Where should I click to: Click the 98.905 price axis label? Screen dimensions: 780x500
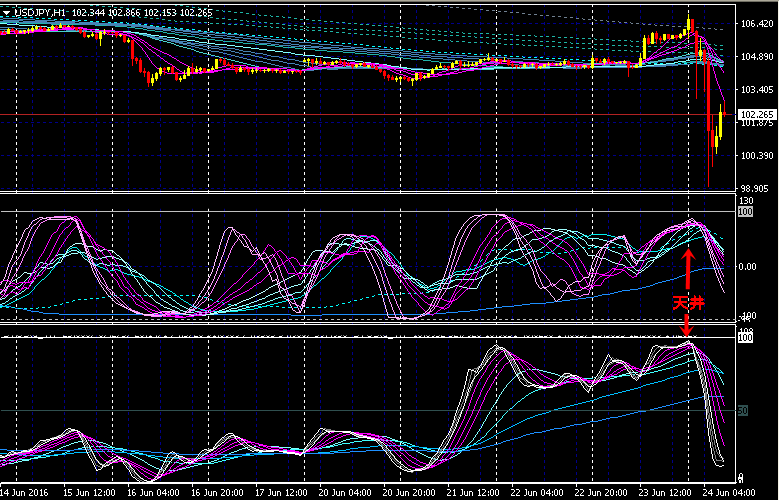tap(757, 189)
